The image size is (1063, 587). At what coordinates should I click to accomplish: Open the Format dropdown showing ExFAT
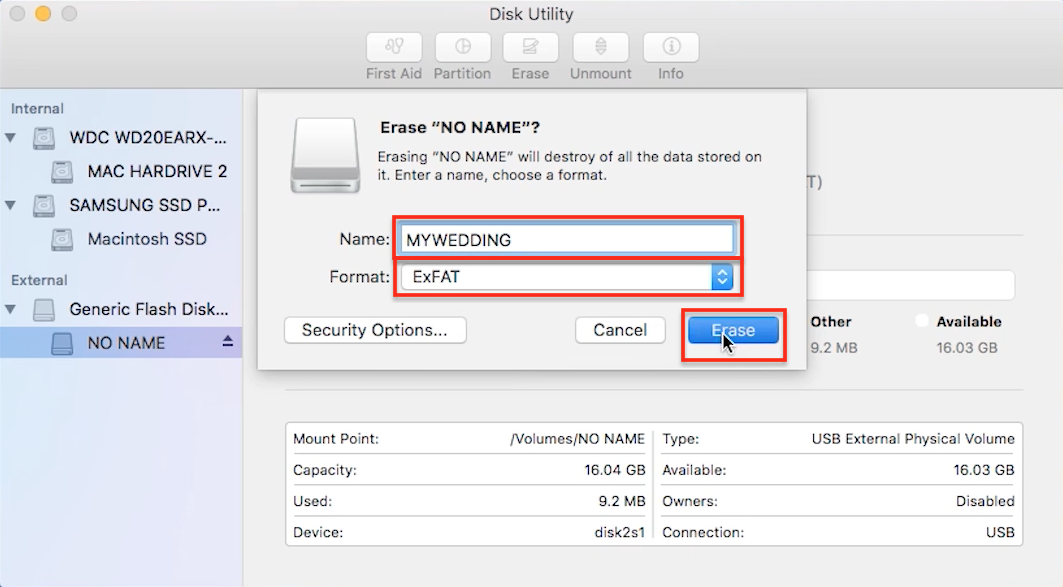click(722, 277)
